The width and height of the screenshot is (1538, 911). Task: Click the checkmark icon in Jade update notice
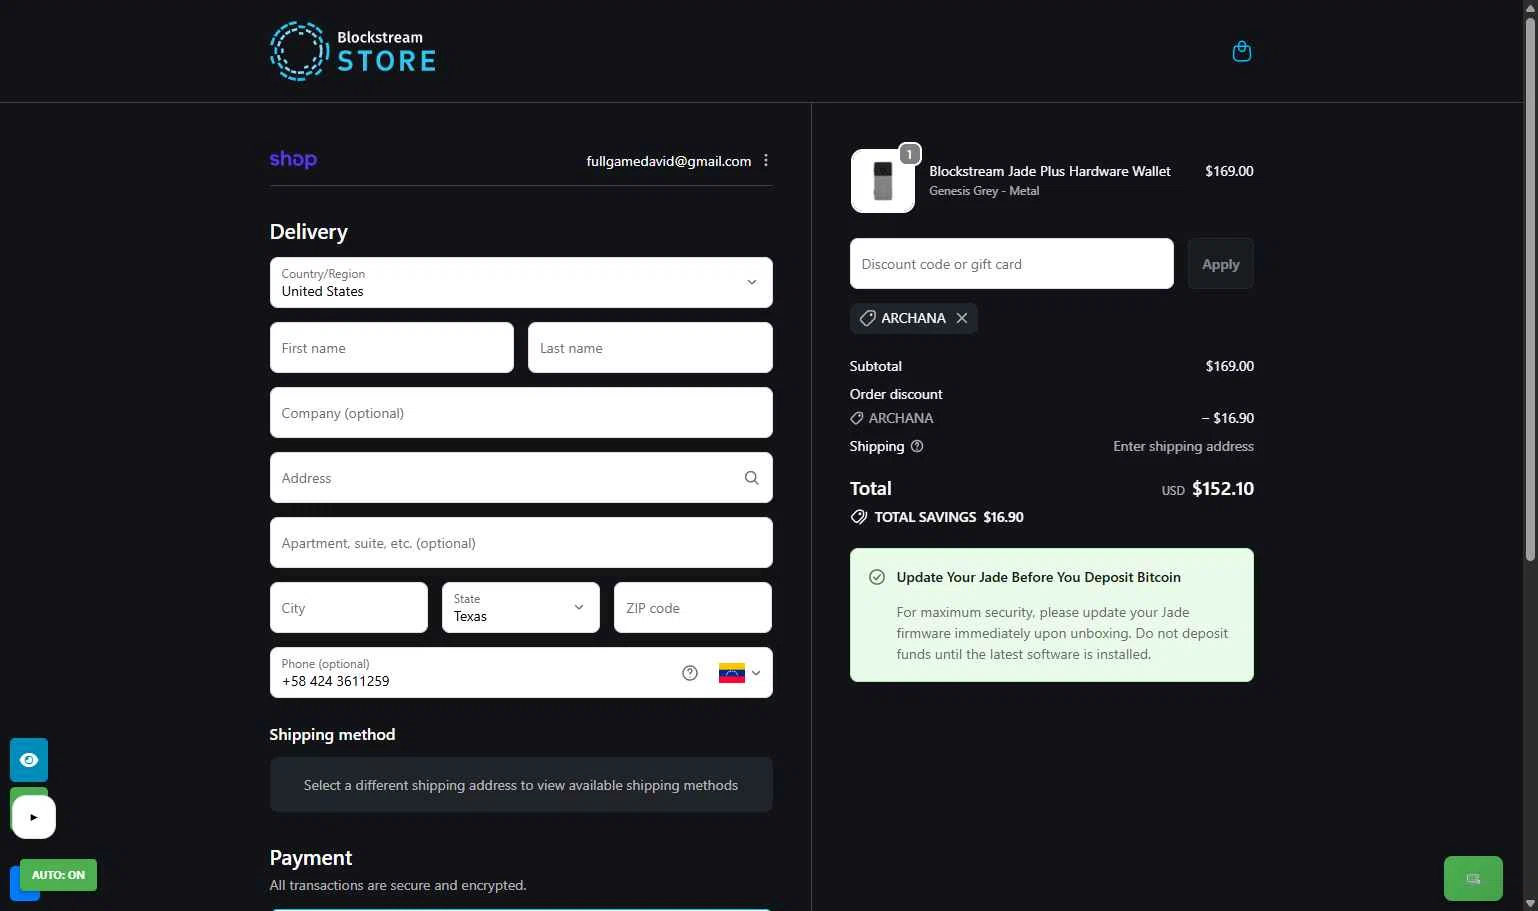877,577
